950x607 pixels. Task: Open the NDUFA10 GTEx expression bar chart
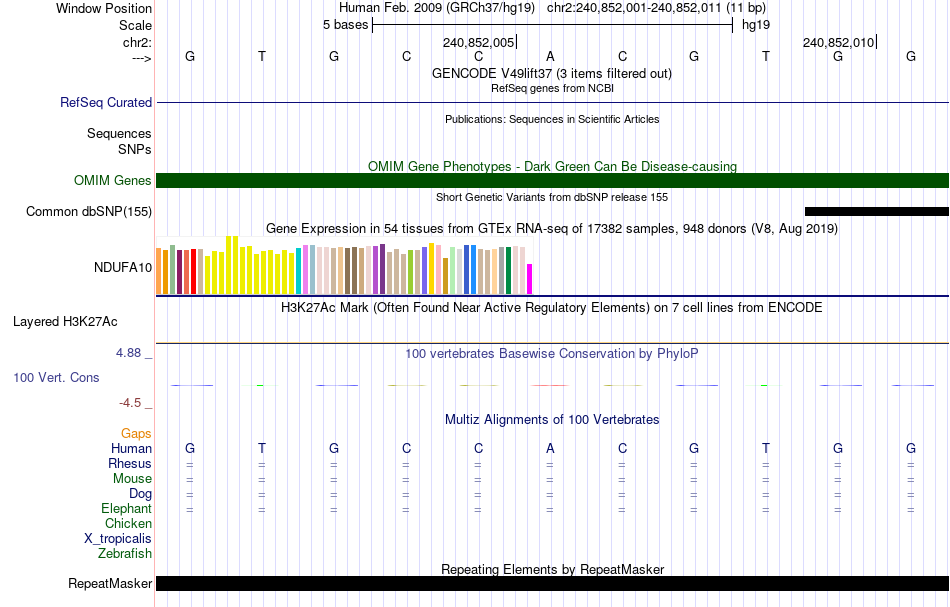pyautogui.click(x=344, y=265)
